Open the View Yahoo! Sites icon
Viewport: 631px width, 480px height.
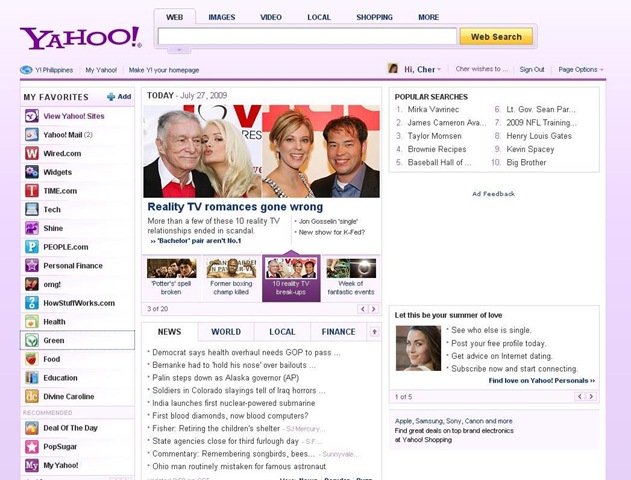32,116
